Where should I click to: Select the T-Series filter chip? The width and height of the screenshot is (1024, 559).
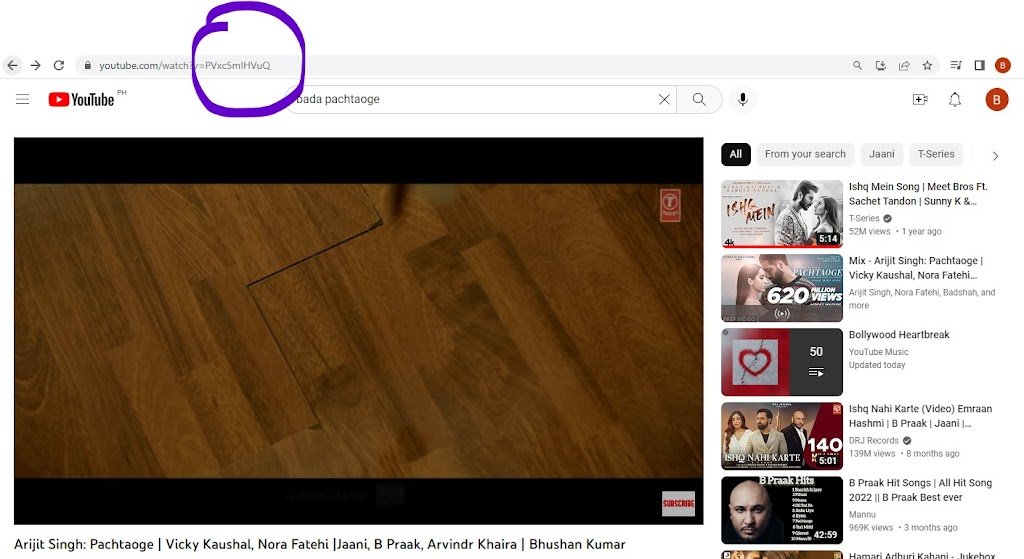(936, 154)
